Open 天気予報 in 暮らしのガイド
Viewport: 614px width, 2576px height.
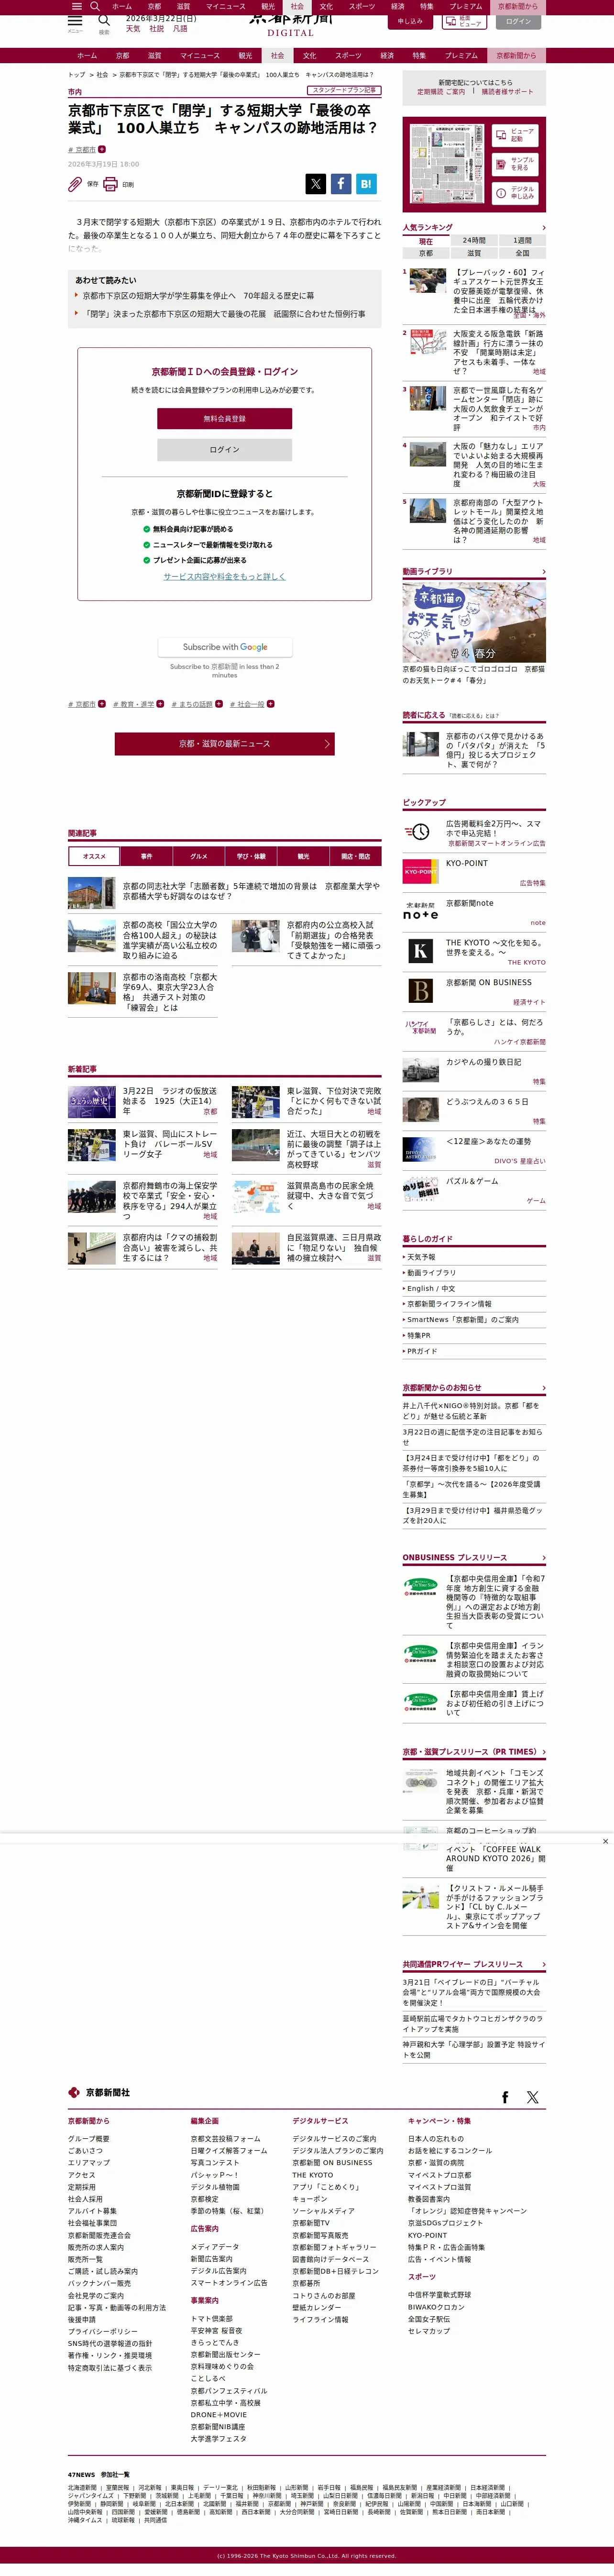pyautogui.click(x=421, y=1257)
